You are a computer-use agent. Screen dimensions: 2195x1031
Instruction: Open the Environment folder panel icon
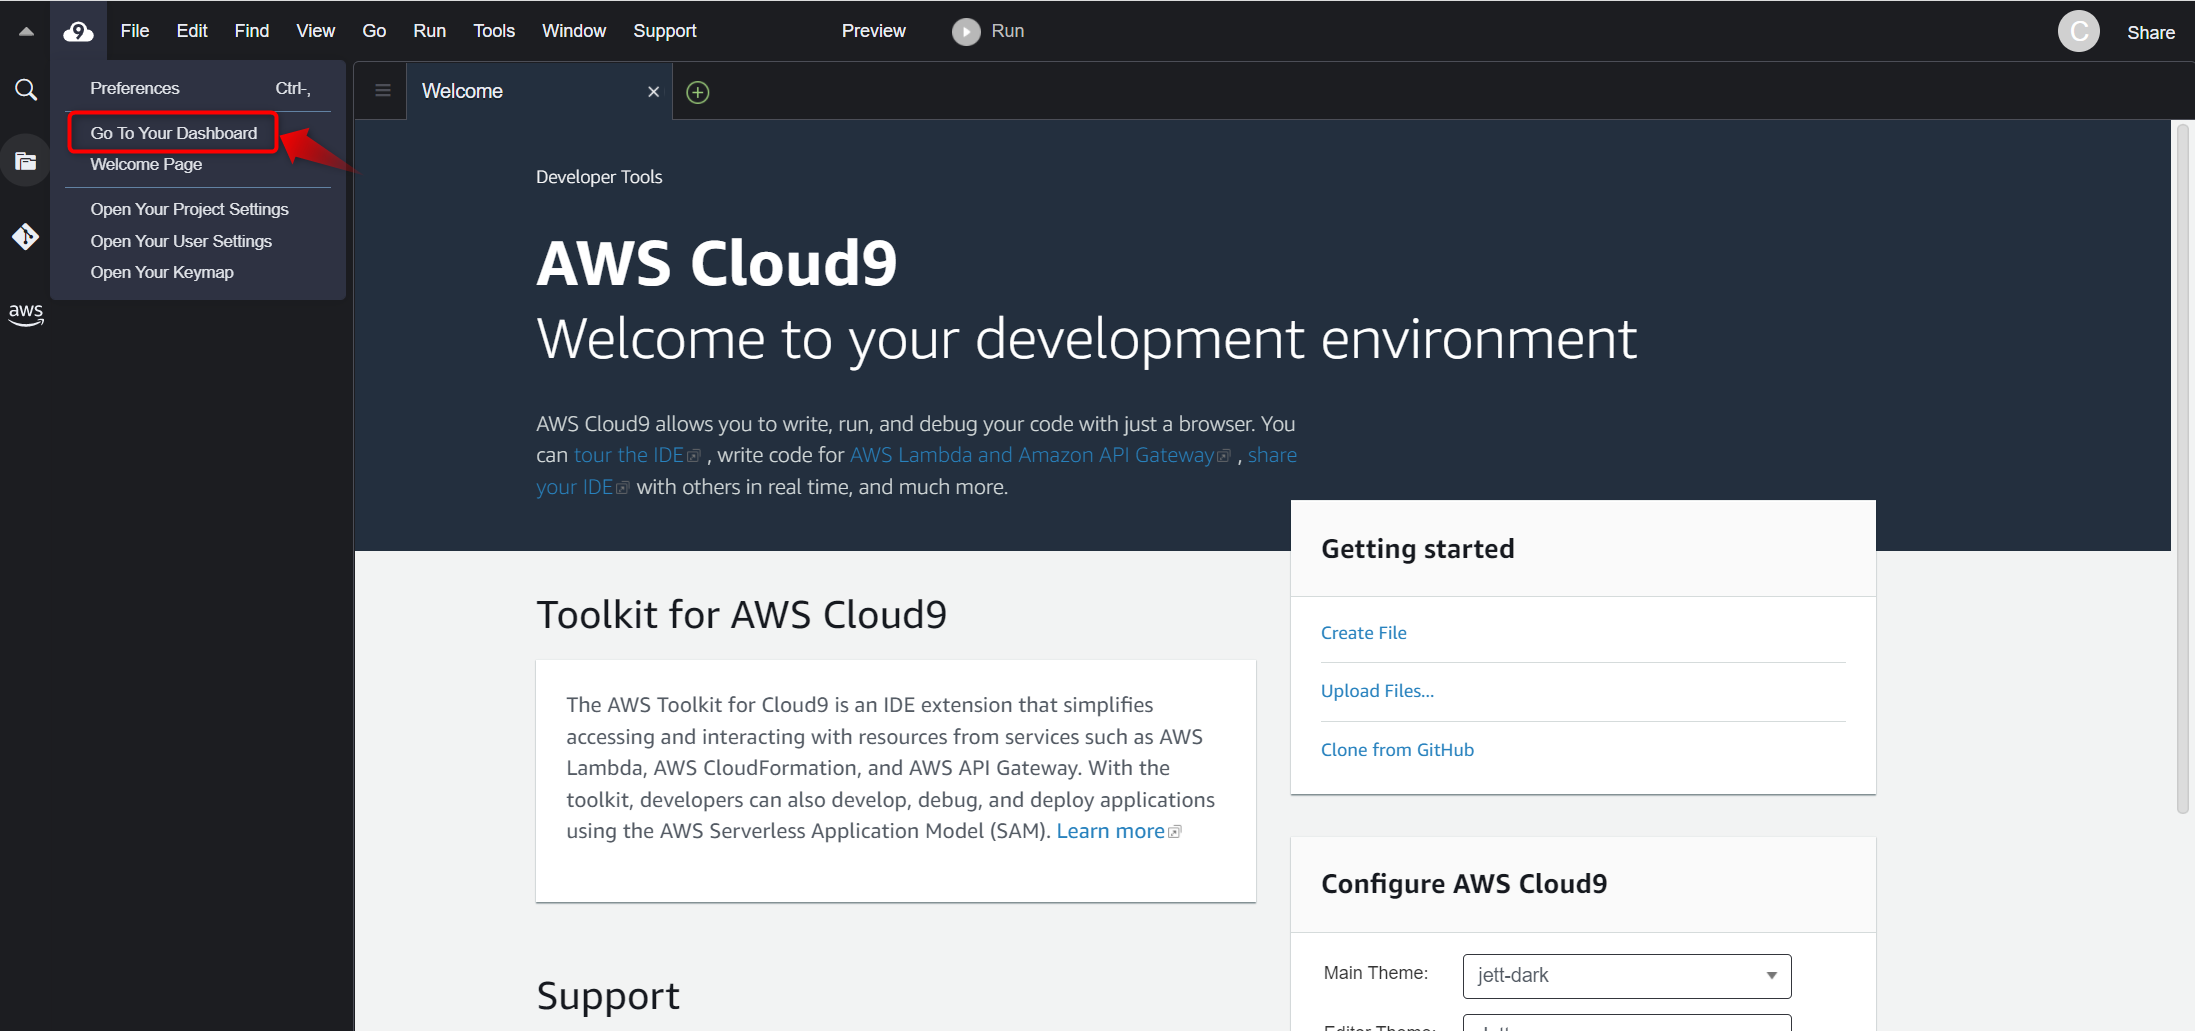26,161
